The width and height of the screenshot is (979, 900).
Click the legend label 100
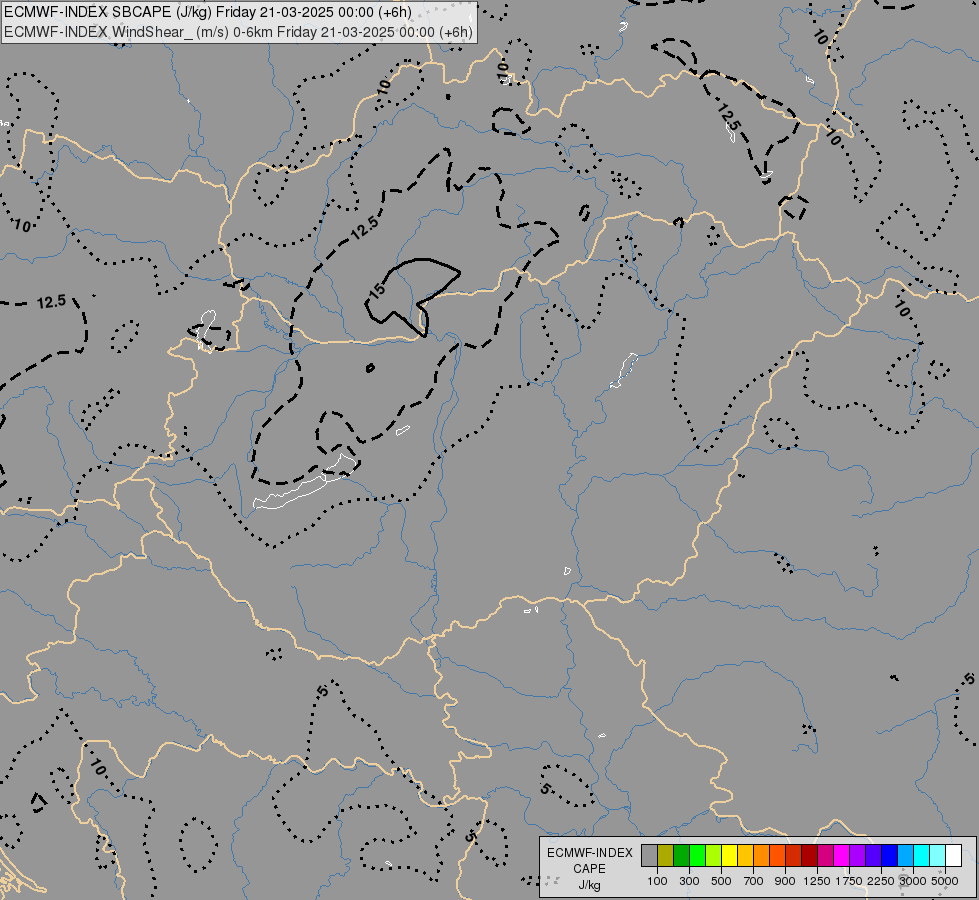[657, 881]
